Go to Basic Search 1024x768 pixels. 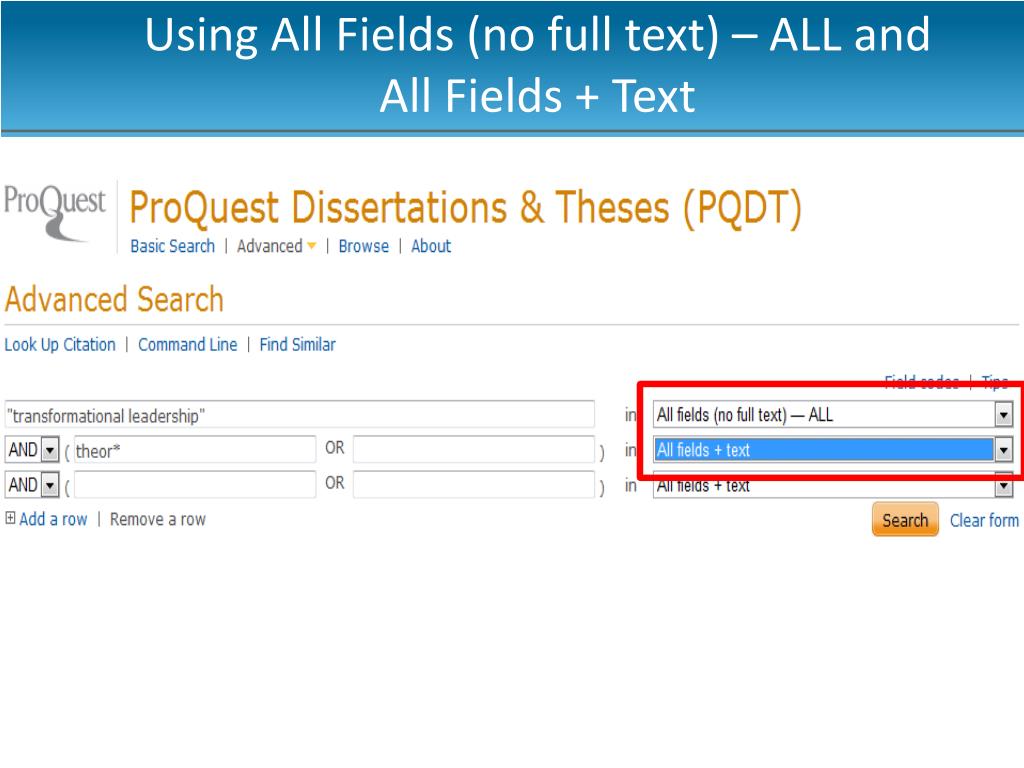coord(172,246)
